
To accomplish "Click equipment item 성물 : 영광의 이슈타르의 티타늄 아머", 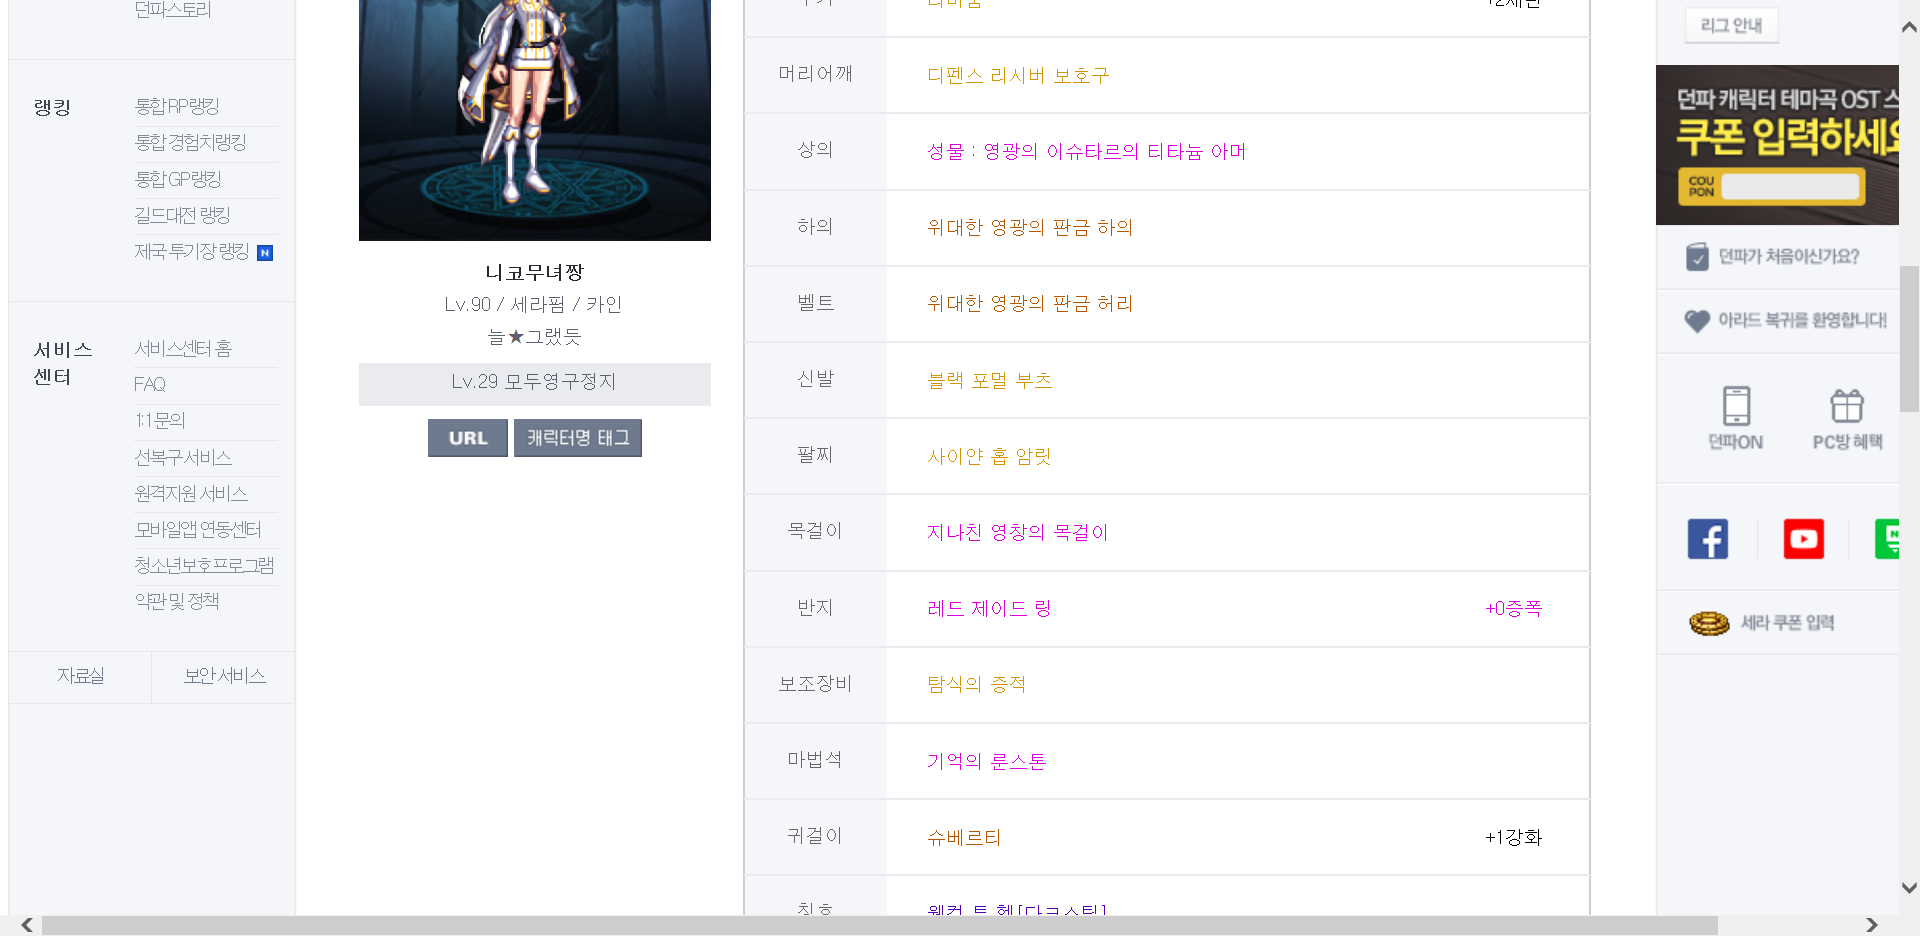I will pyautogui.click(x=1087, y=151).
